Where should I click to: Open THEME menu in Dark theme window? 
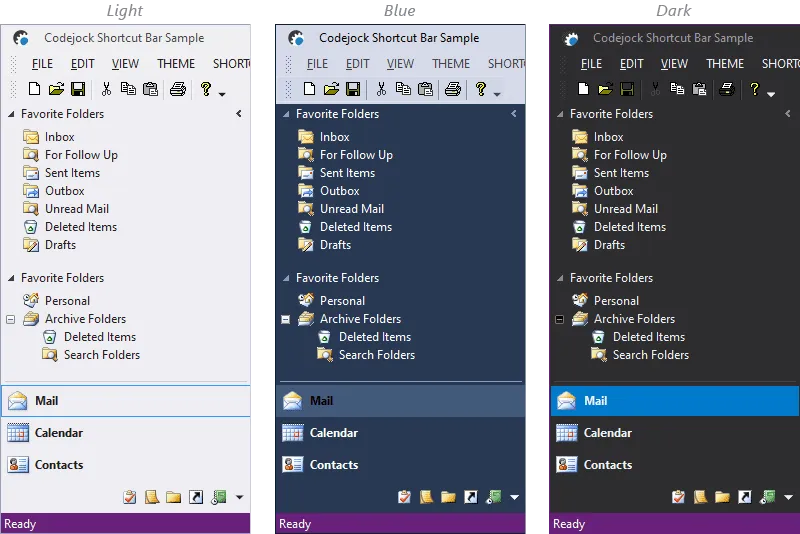tap(725, 64)
